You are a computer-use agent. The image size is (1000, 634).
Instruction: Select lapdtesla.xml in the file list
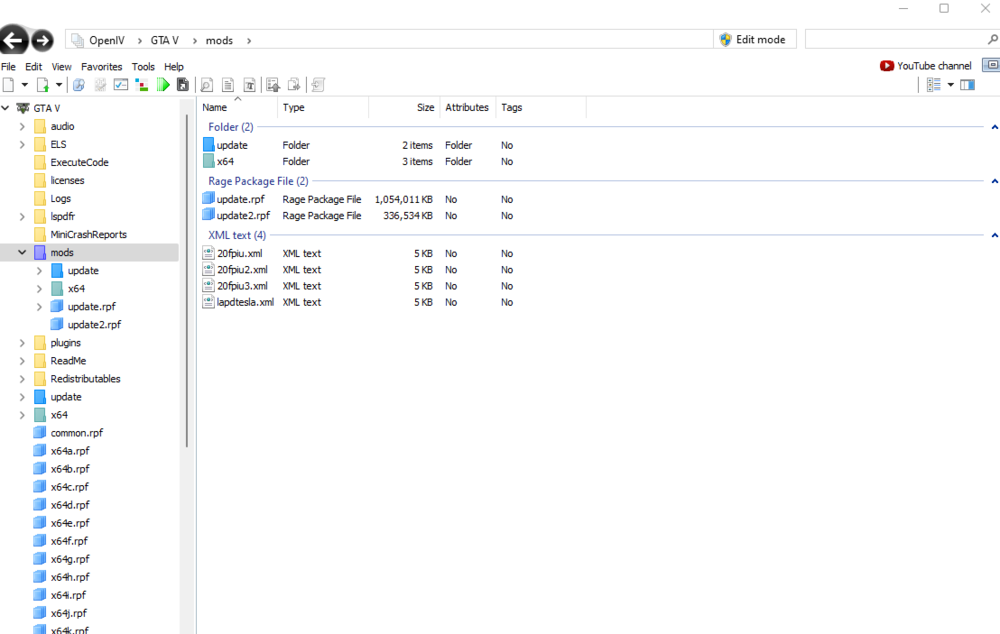(x=243, y=301)
